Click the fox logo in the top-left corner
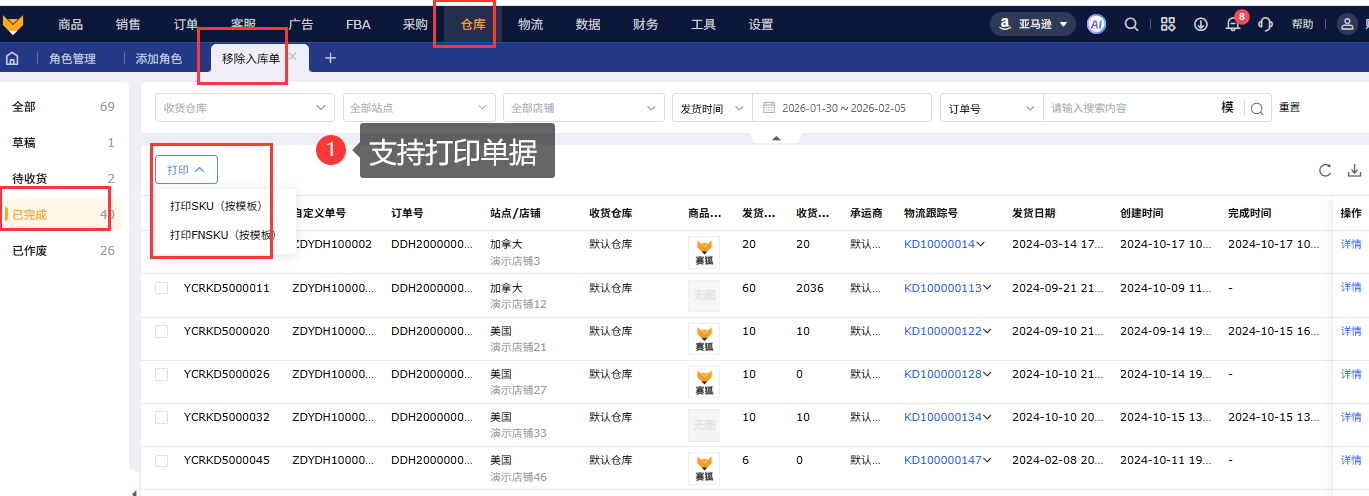The height and width of the screenshot is (496, 1369). coord(14,24)
